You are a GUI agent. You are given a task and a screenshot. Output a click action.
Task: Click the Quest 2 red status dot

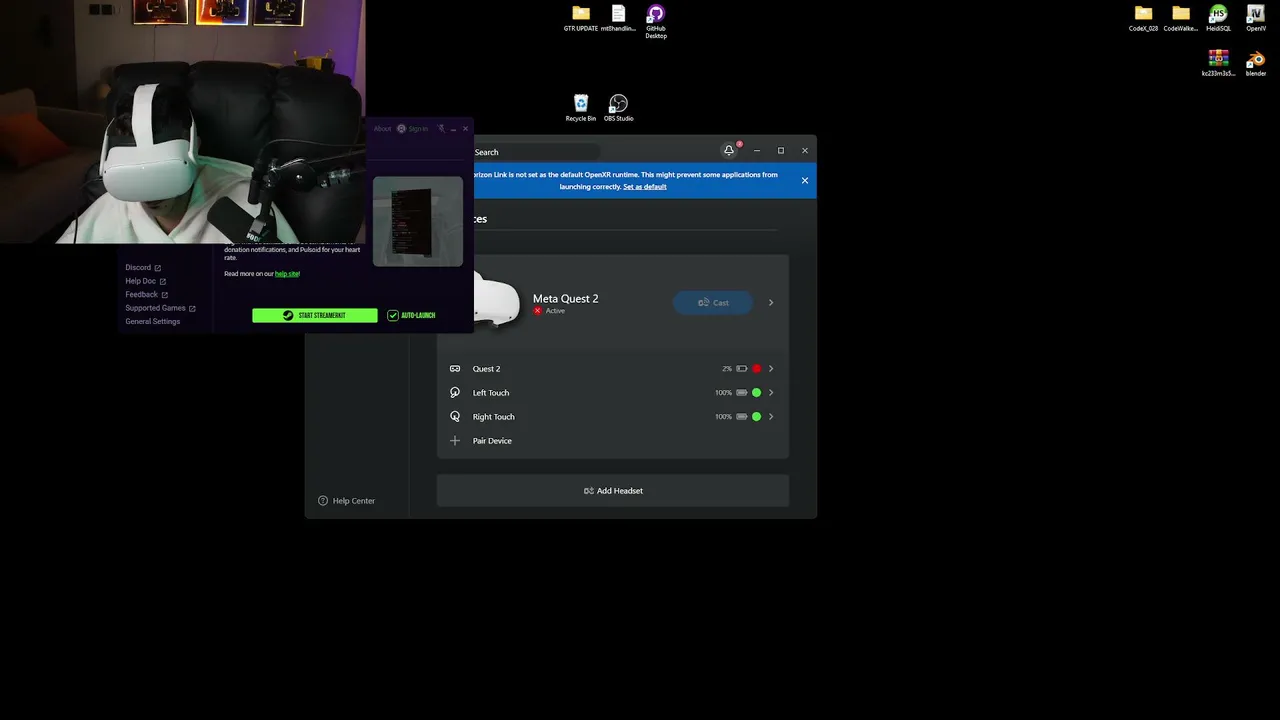[757, 369]
